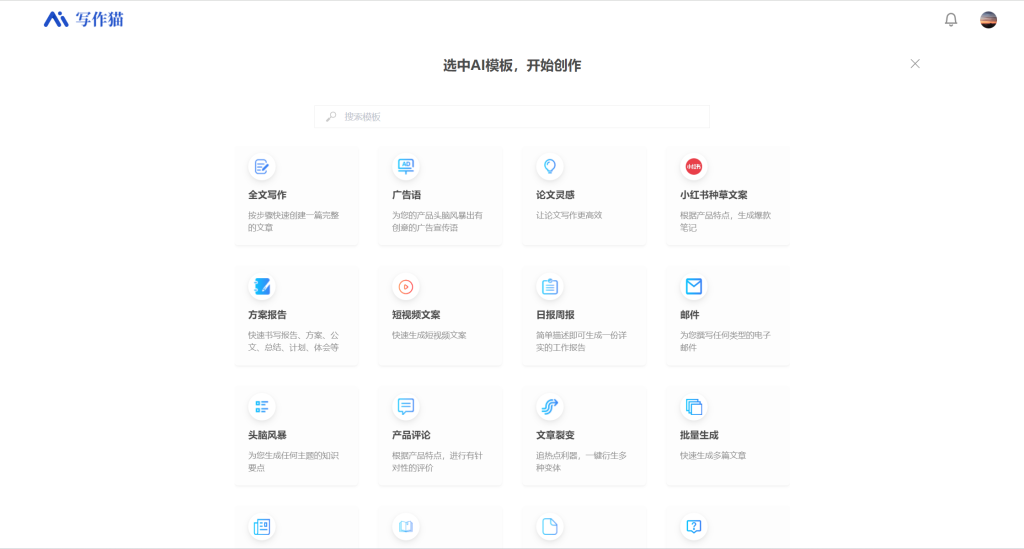1024x549 pixels.
Task: Click description 根据产品特点，生成爆款笔记
Action: click(x=725, y=221)
